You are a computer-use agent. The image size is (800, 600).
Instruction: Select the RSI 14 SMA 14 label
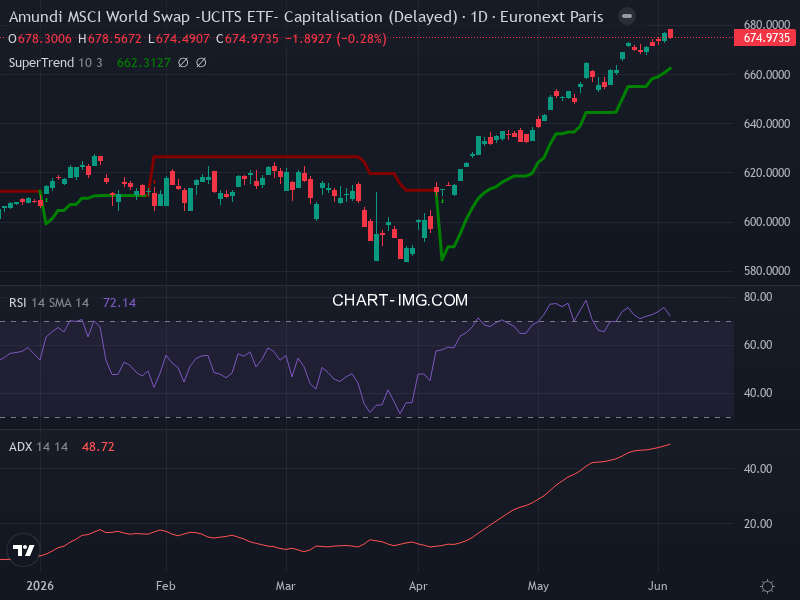(x=49, y=303)
